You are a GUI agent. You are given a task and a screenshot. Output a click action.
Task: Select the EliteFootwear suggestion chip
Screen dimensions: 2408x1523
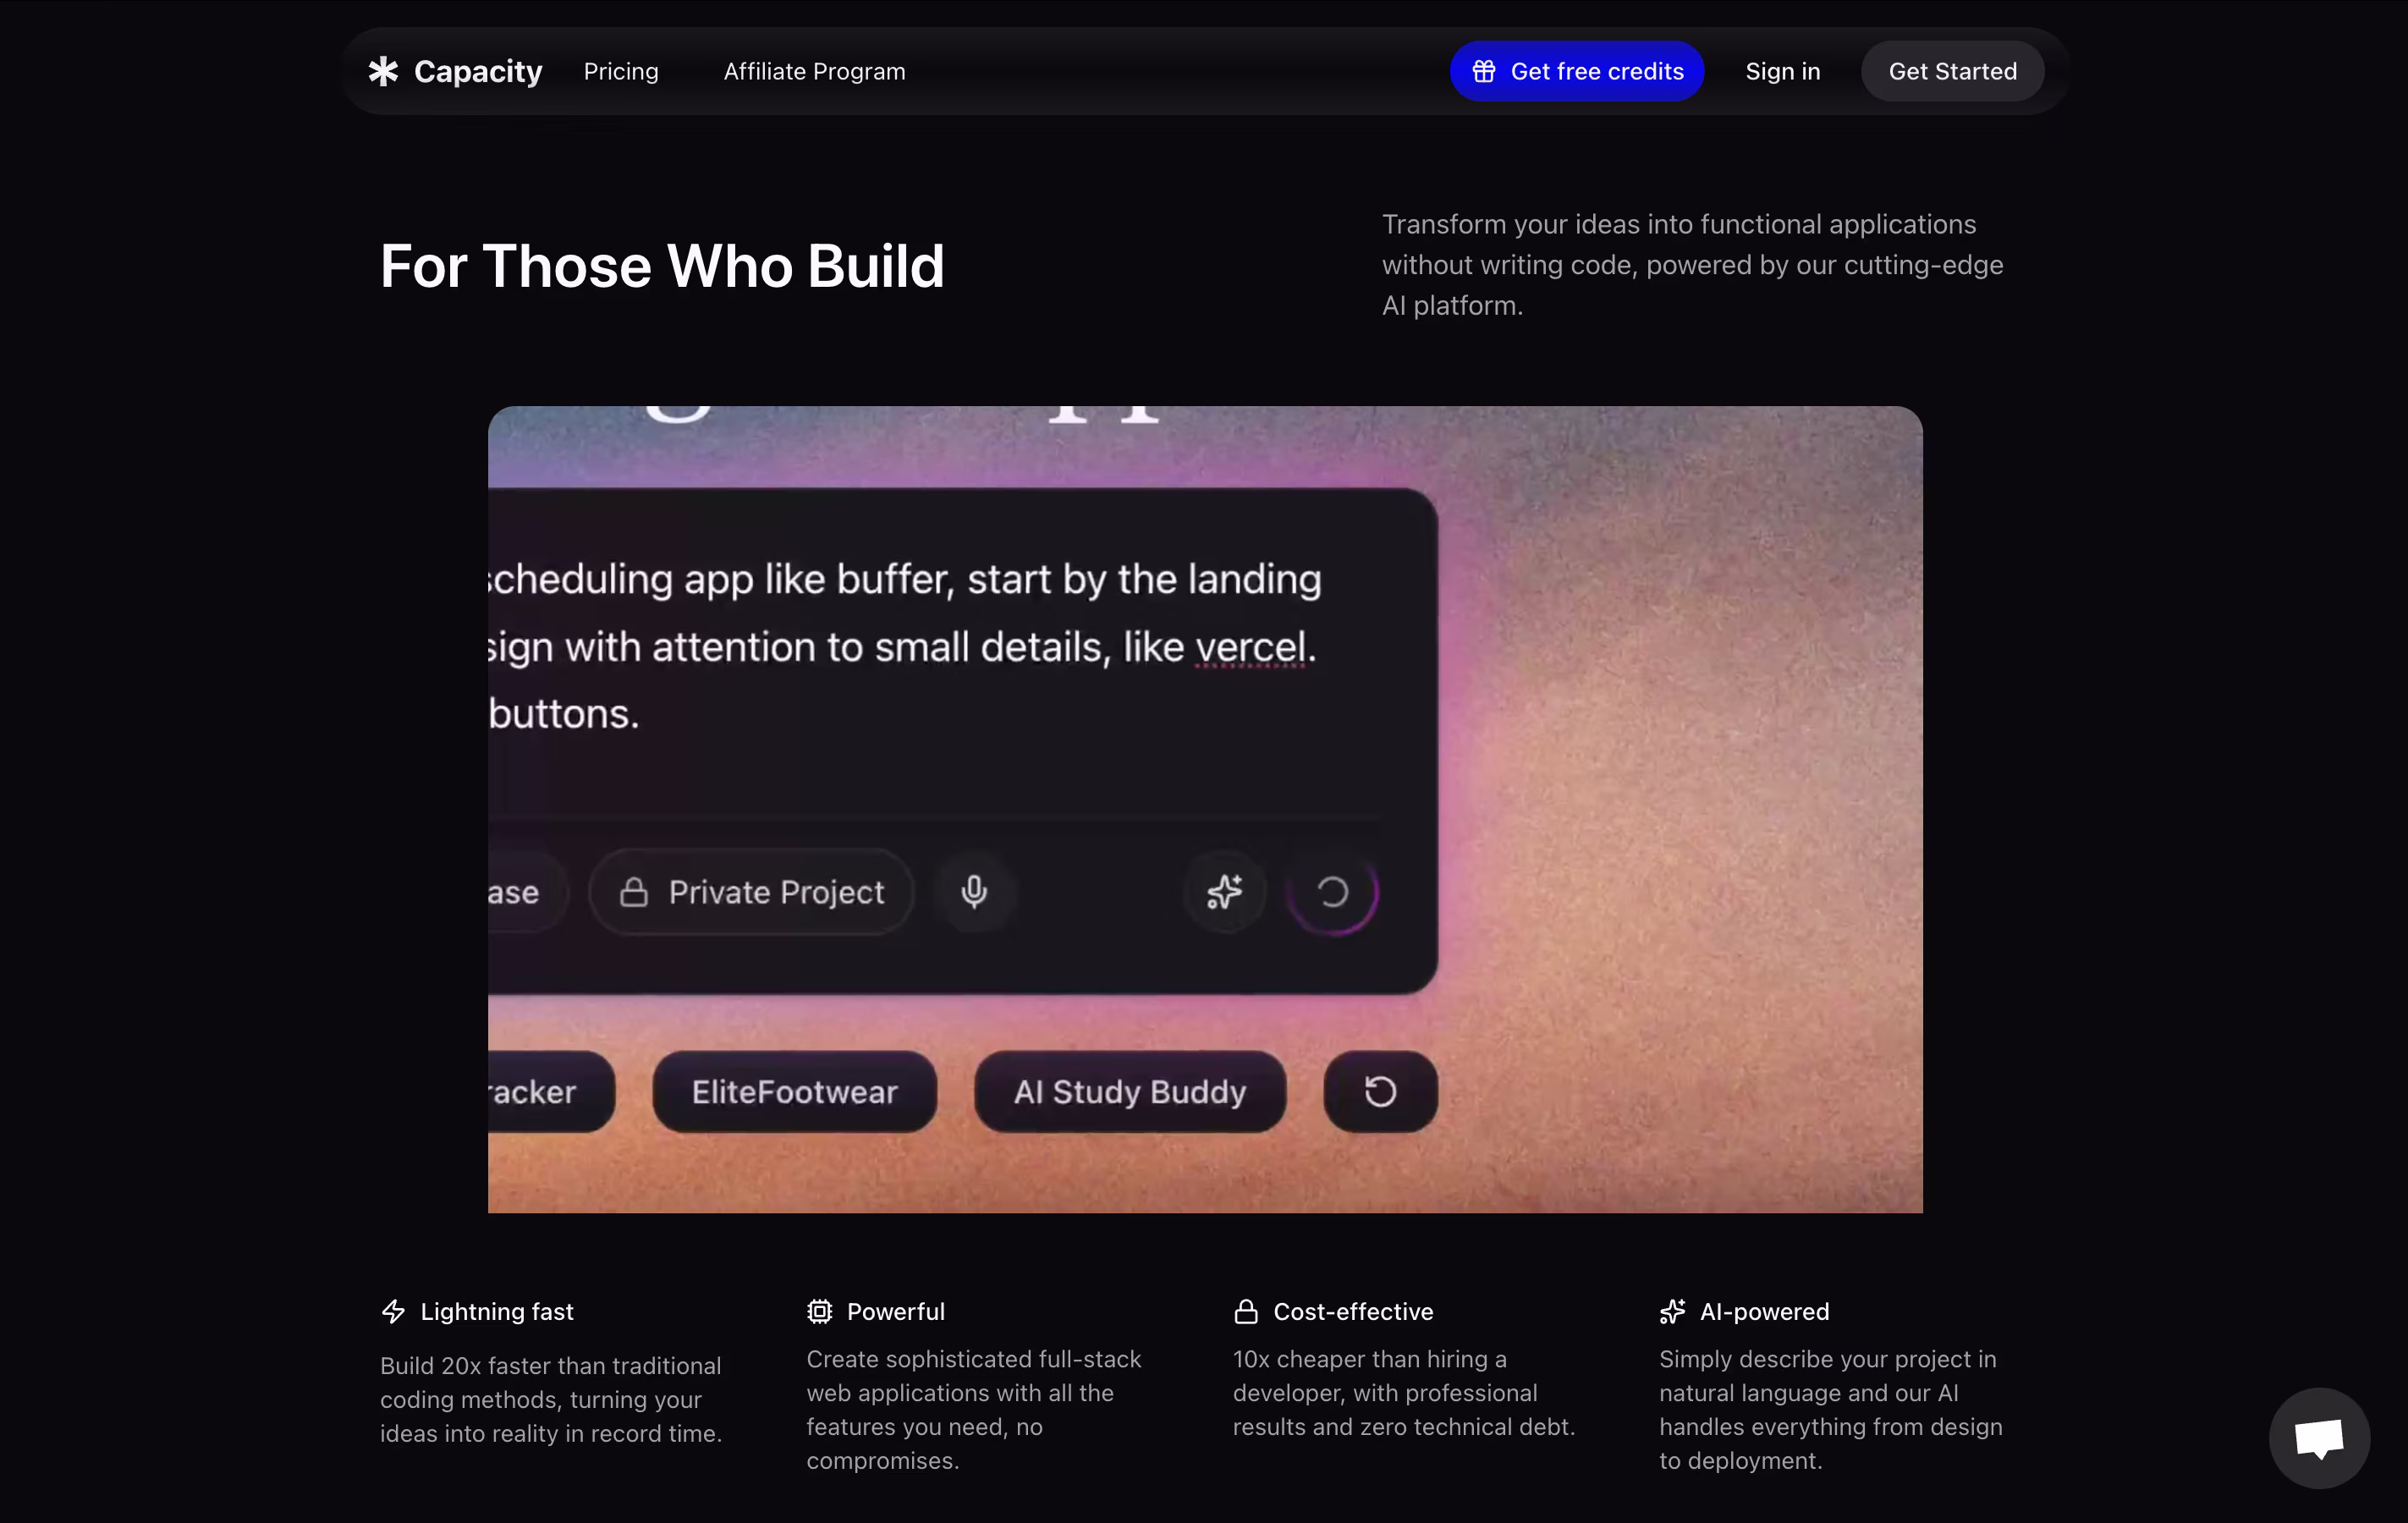coord(794,1091)
